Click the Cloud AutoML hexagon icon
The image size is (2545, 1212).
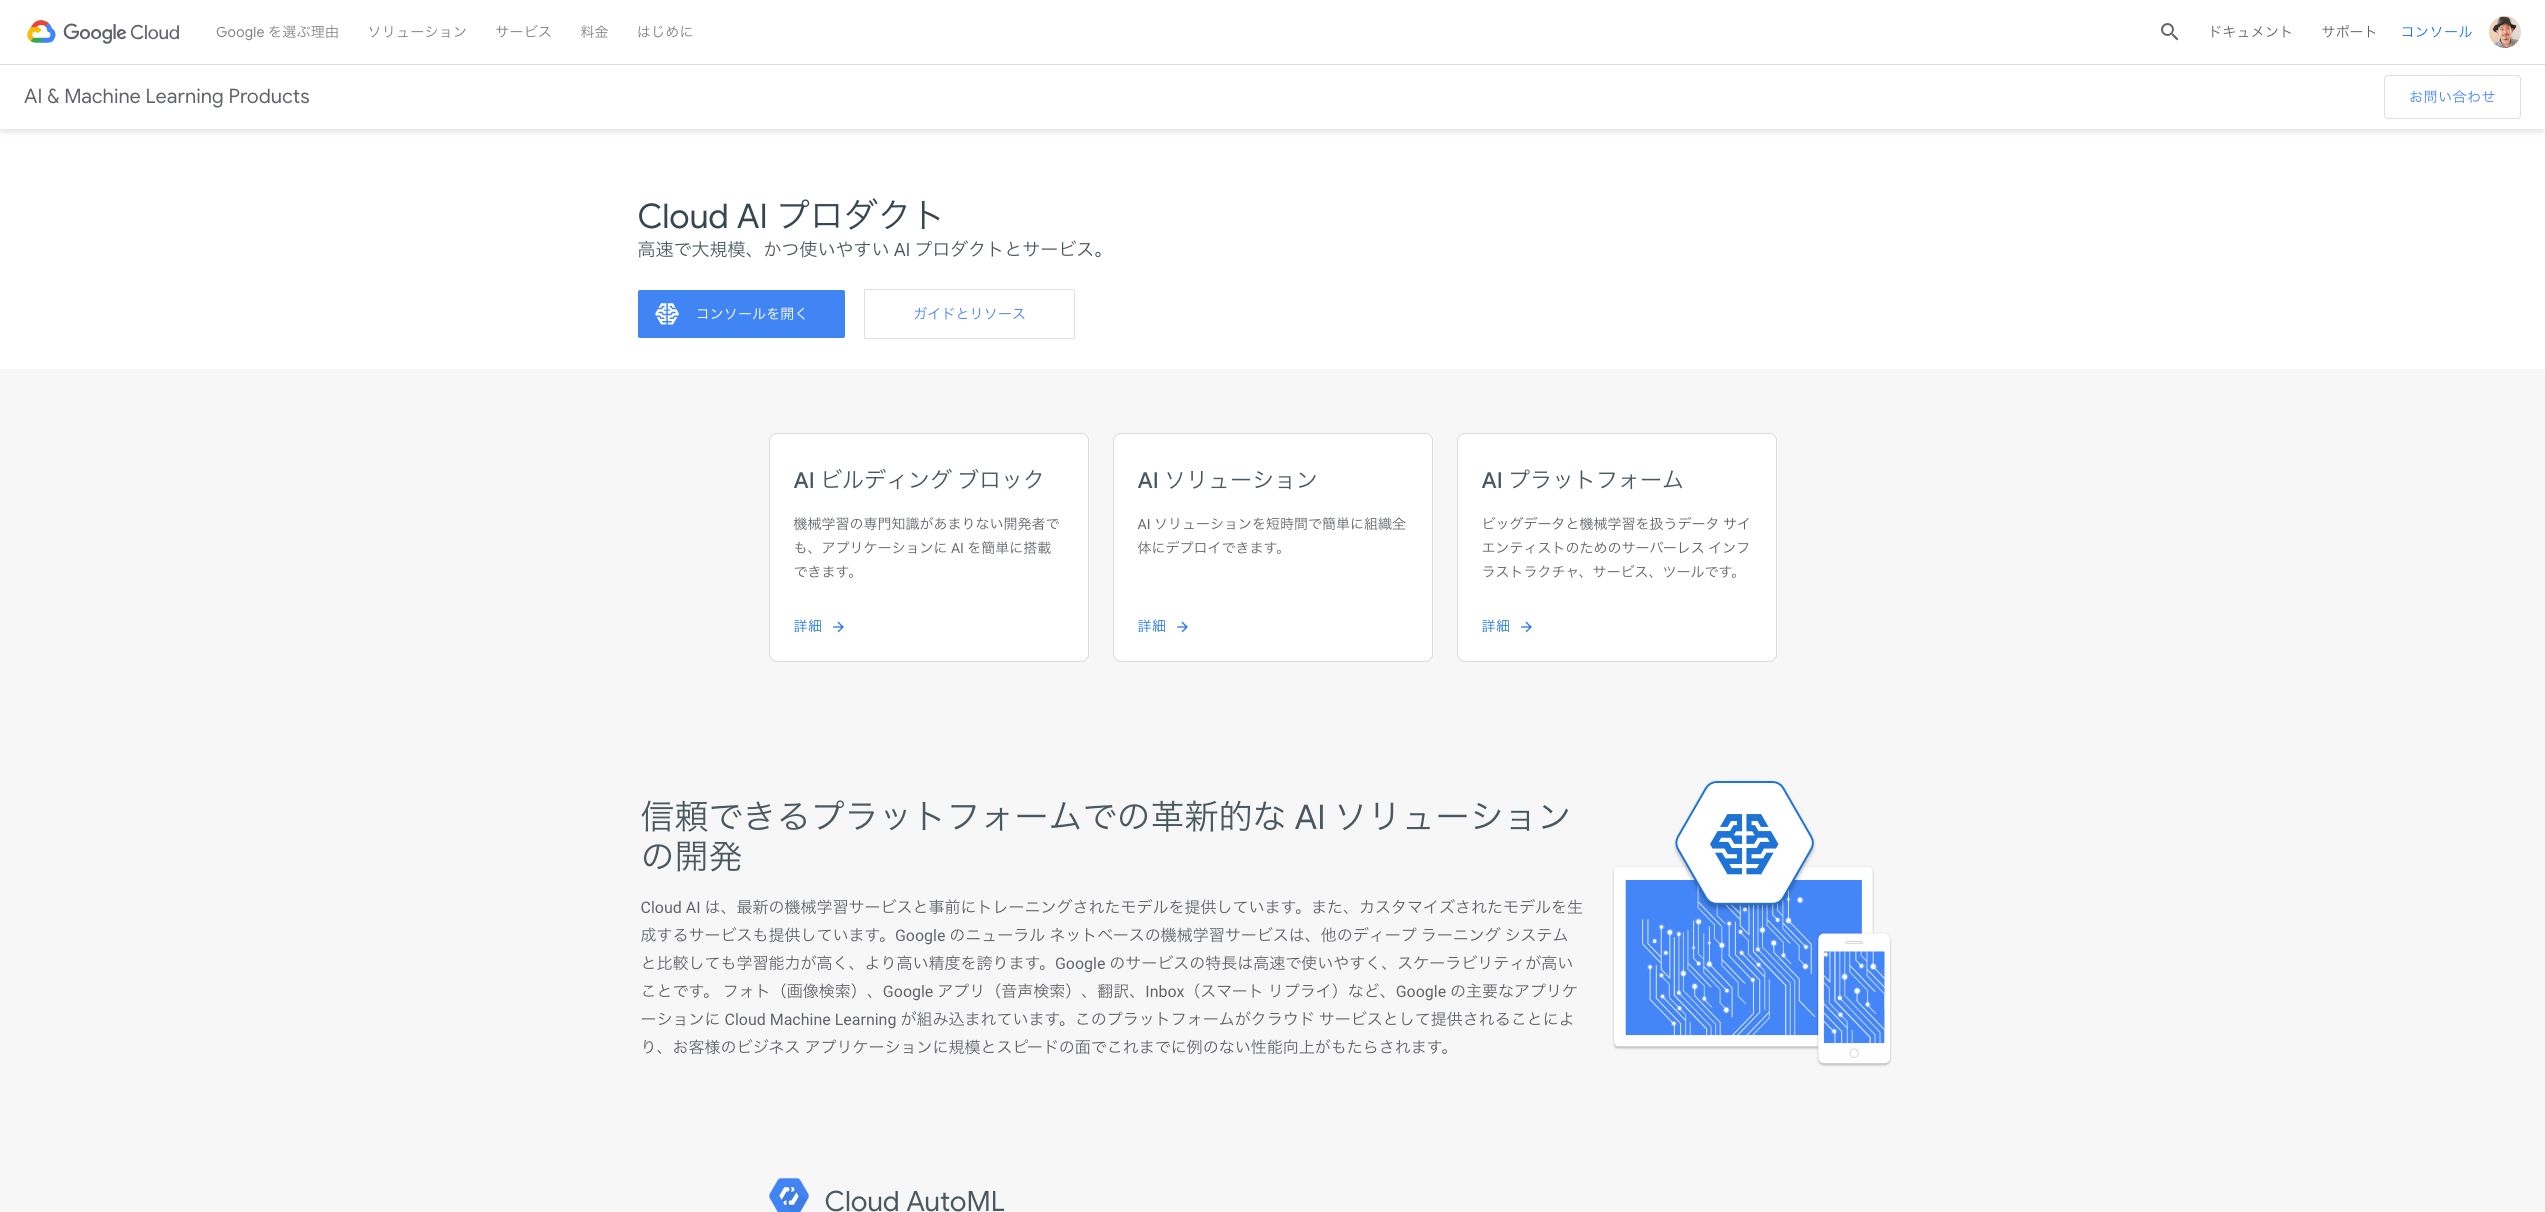click(x=789, y=1195)
